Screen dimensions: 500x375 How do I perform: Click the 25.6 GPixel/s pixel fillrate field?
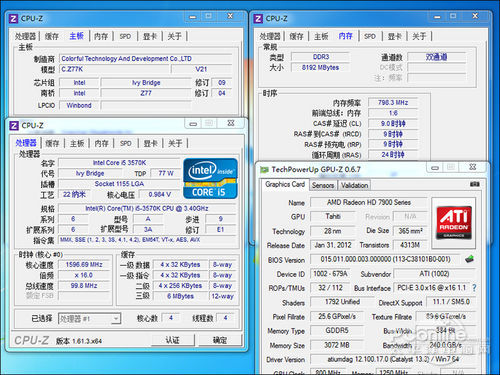pos(337,316)
